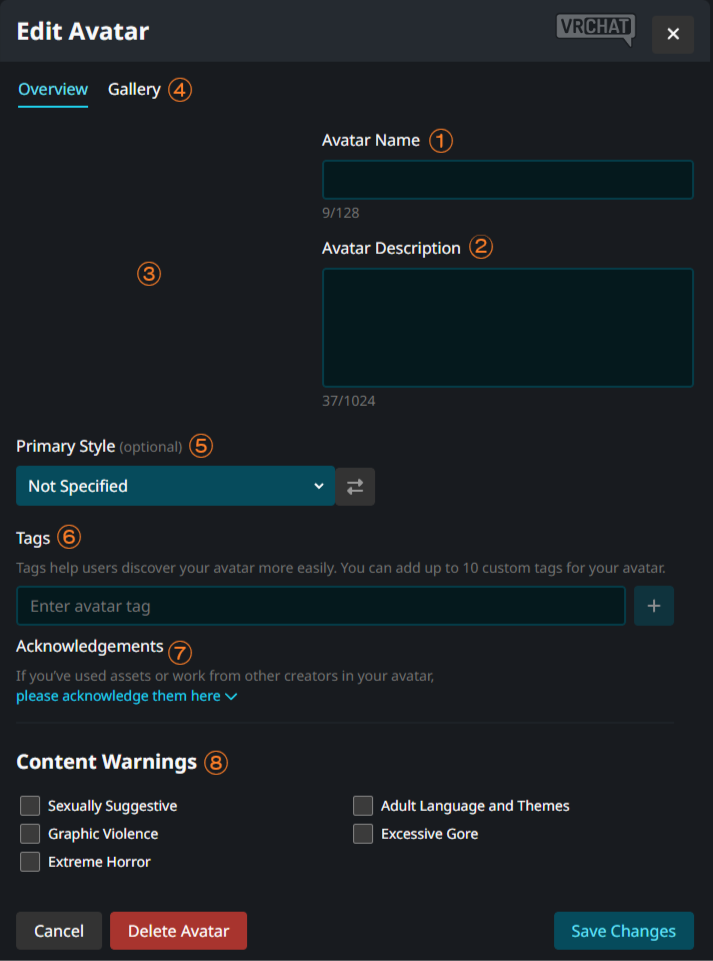Switch to the Gallery tab
Image resolution: width=713 pixels, height=961 pixels.
134,89
